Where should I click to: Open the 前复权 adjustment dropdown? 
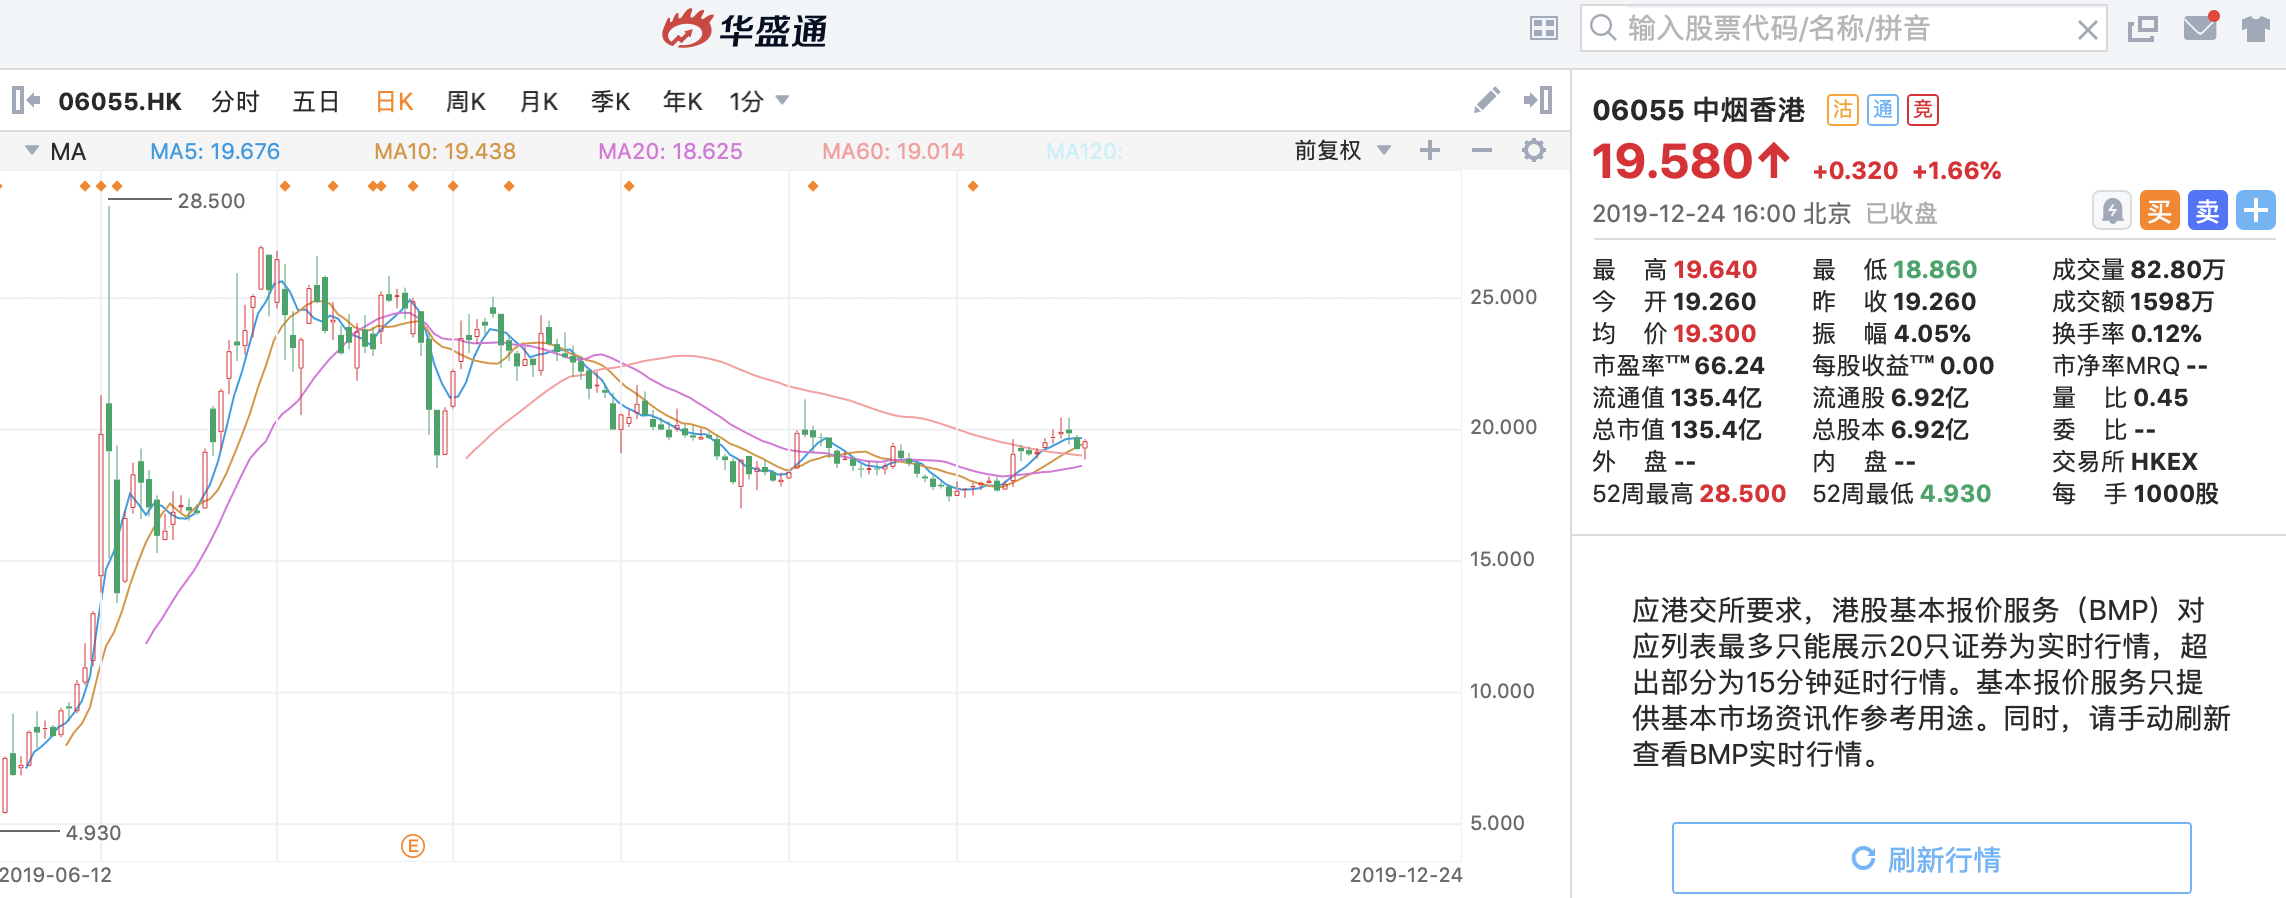(1342, 151)
